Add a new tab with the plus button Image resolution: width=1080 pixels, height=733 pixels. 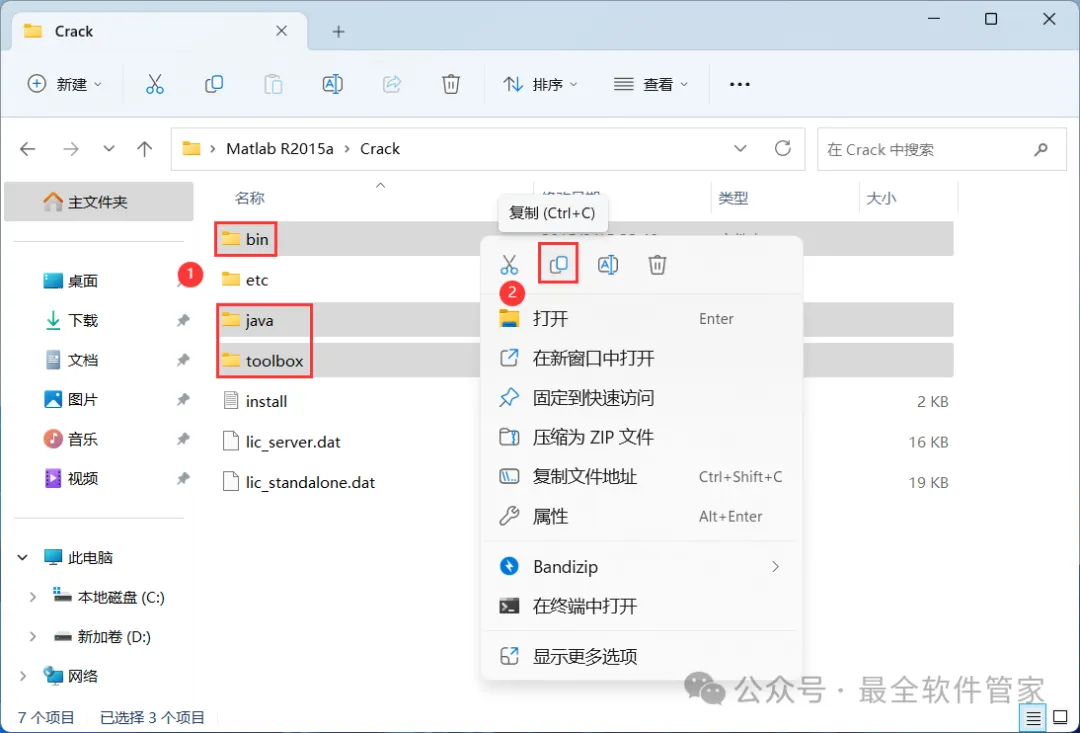coord(338,32)
